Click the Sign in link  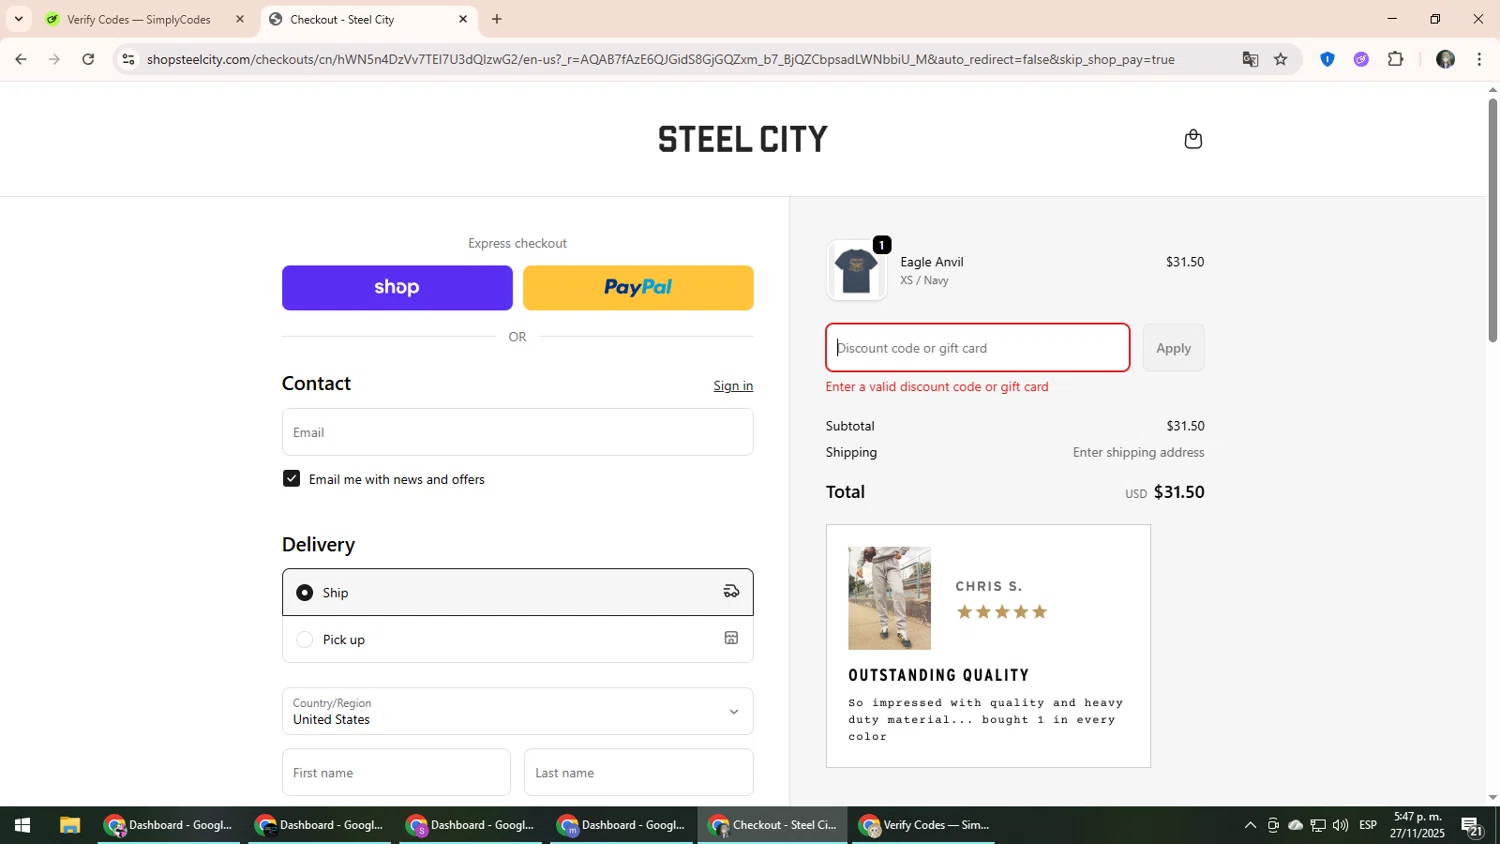pos(733,386)
